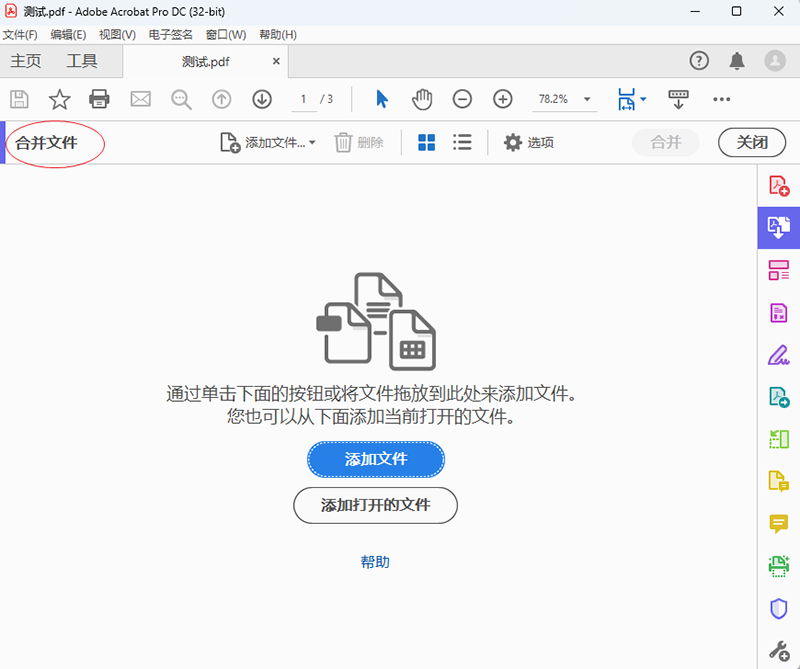Switch to list view
Image resolution: width=800 pixels, height=669 pixels.
pos(462,142)
